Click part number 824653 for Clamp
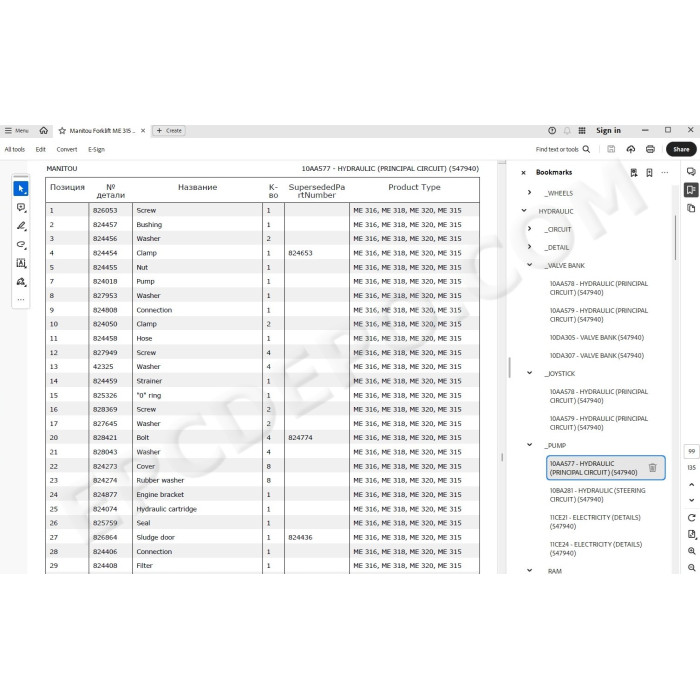Screen dimensions: 700x700 (x=300, y=253)
